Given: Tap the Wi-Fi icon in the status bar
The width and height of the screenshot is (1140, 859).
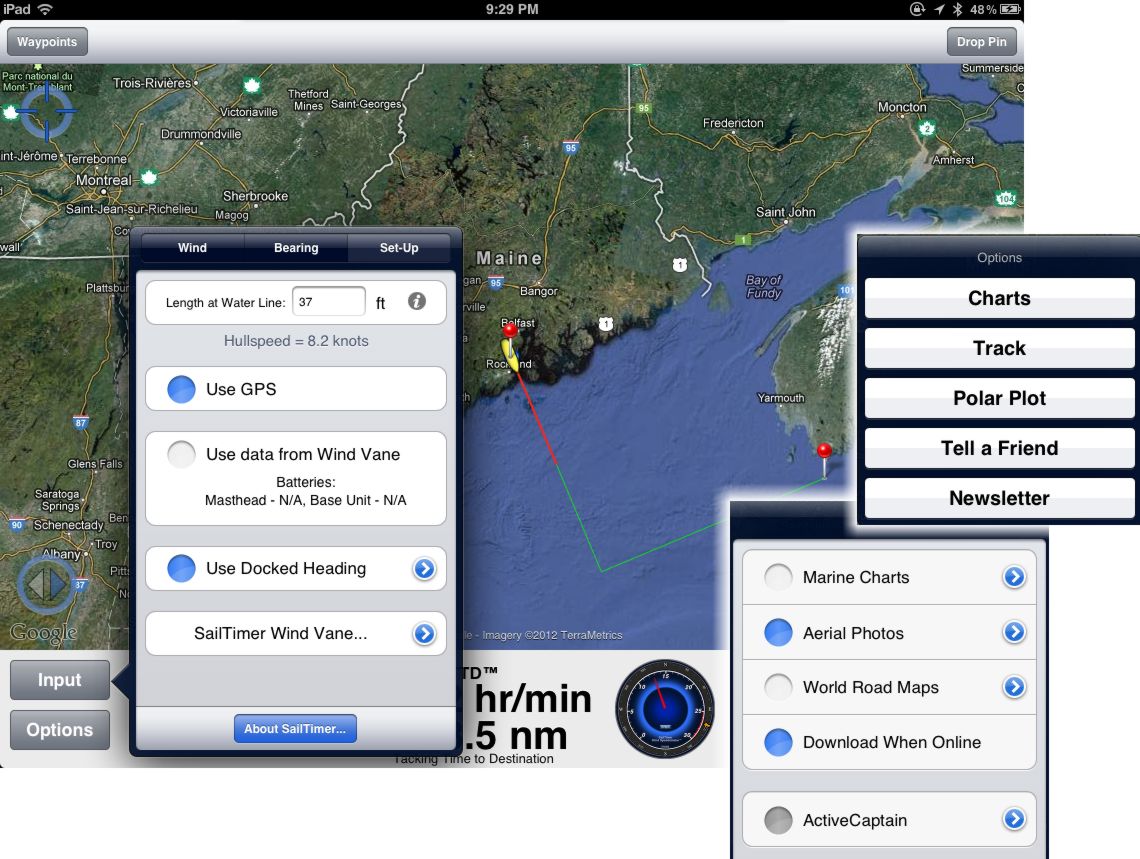Looking at the screenshot, I should tap(45, 9).
